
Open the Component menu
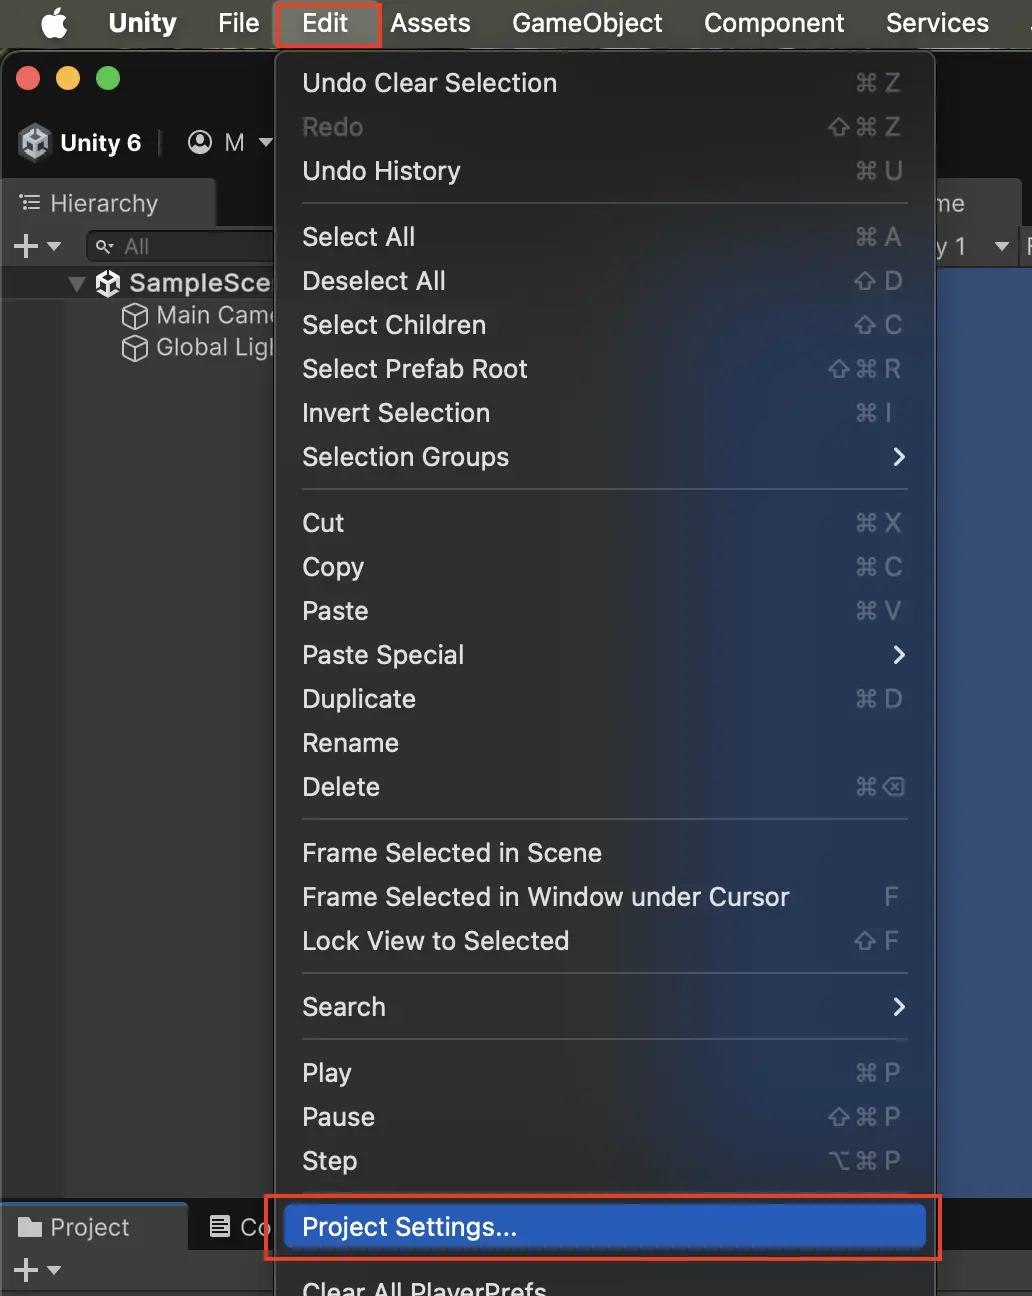[x=774, y=23]
